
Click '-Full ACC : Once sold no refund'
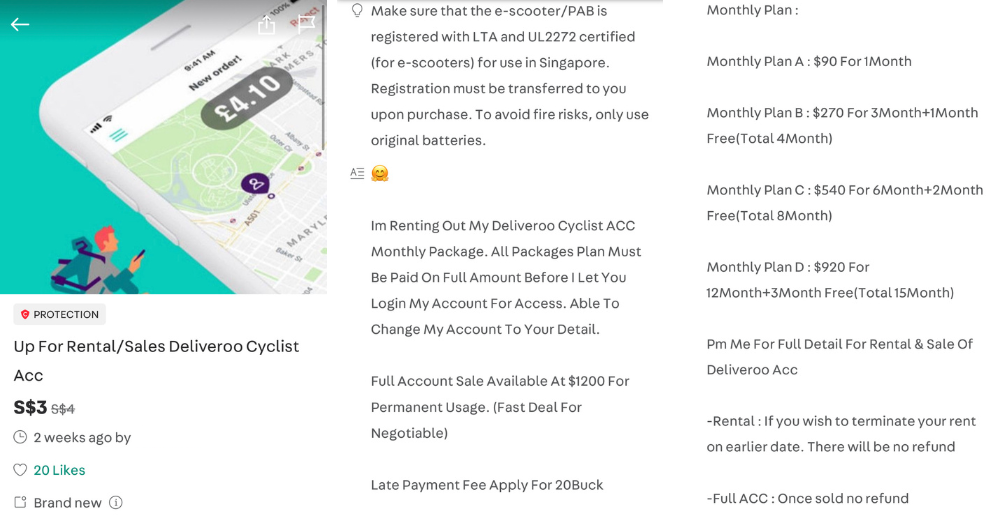click(807, 499)
